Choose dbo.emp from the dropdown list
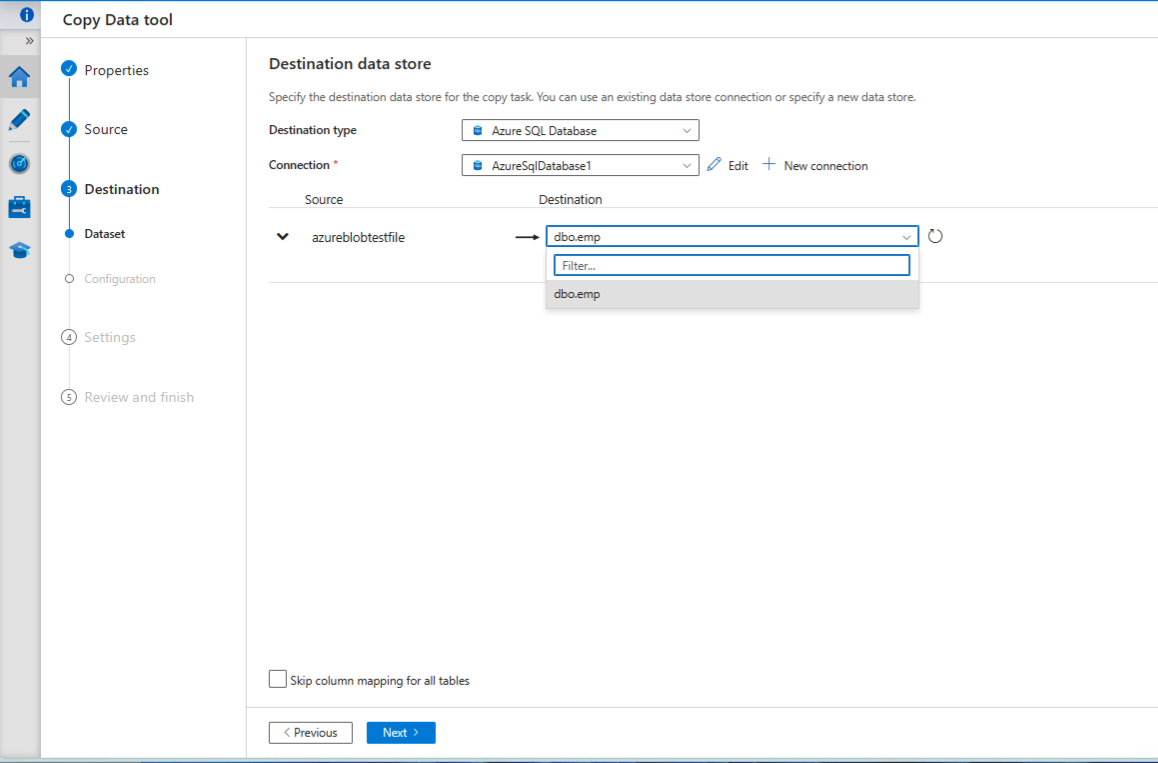Image resolution: width=1158 pixels, height=763 pixels. [x=732, y=294]
